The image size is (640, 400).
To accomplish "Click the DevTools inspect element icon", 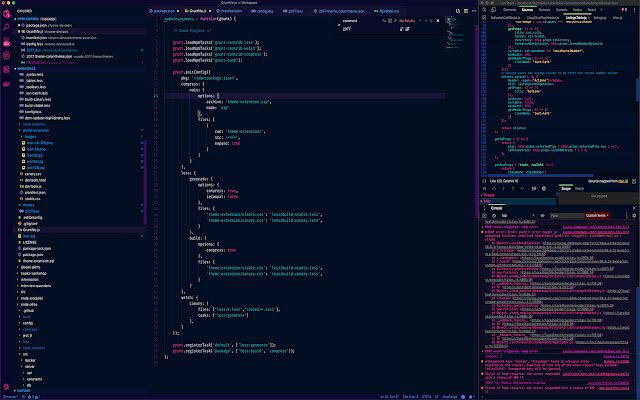I will pyautogui.click(x=485, y=10).
